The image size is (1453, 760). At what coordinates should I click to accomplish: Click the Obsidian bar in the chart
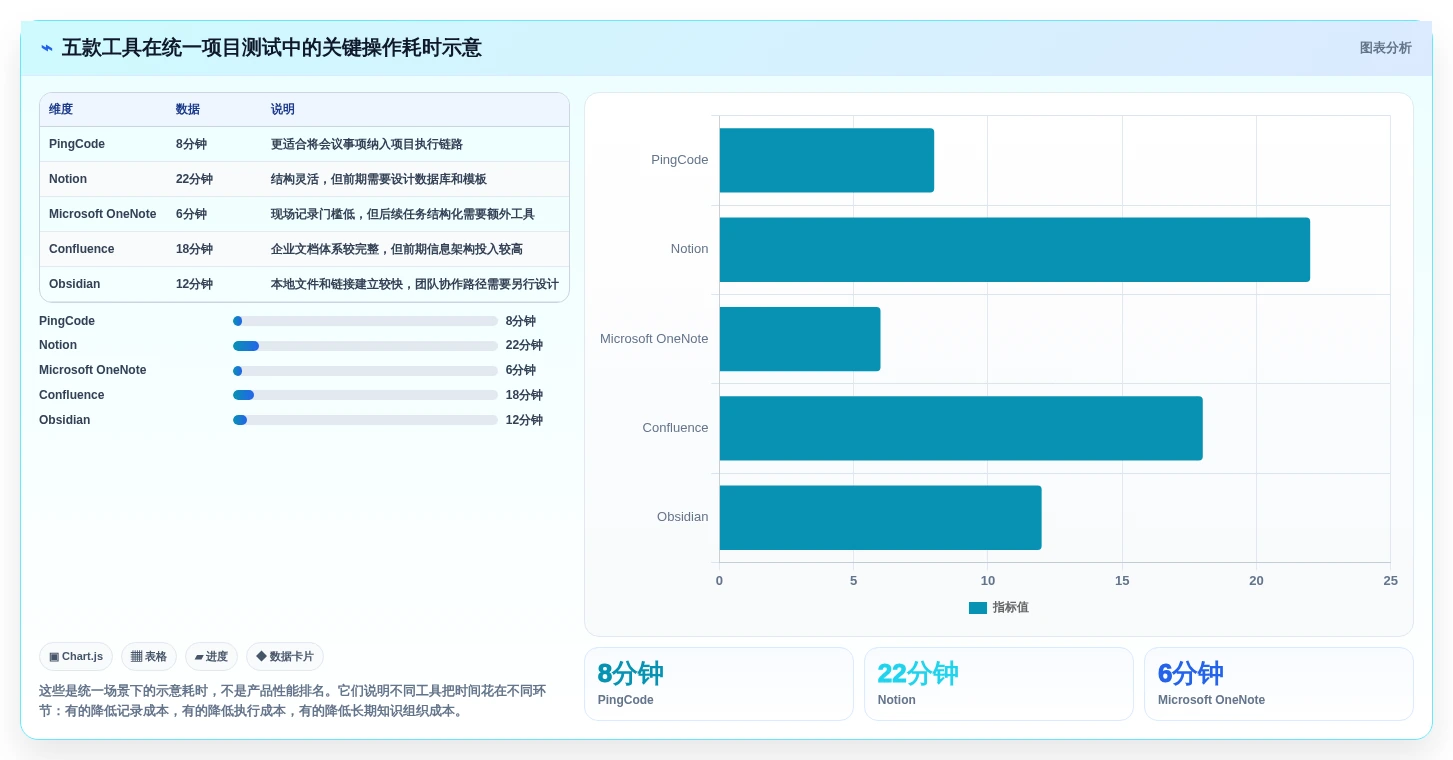pos(881,518)
